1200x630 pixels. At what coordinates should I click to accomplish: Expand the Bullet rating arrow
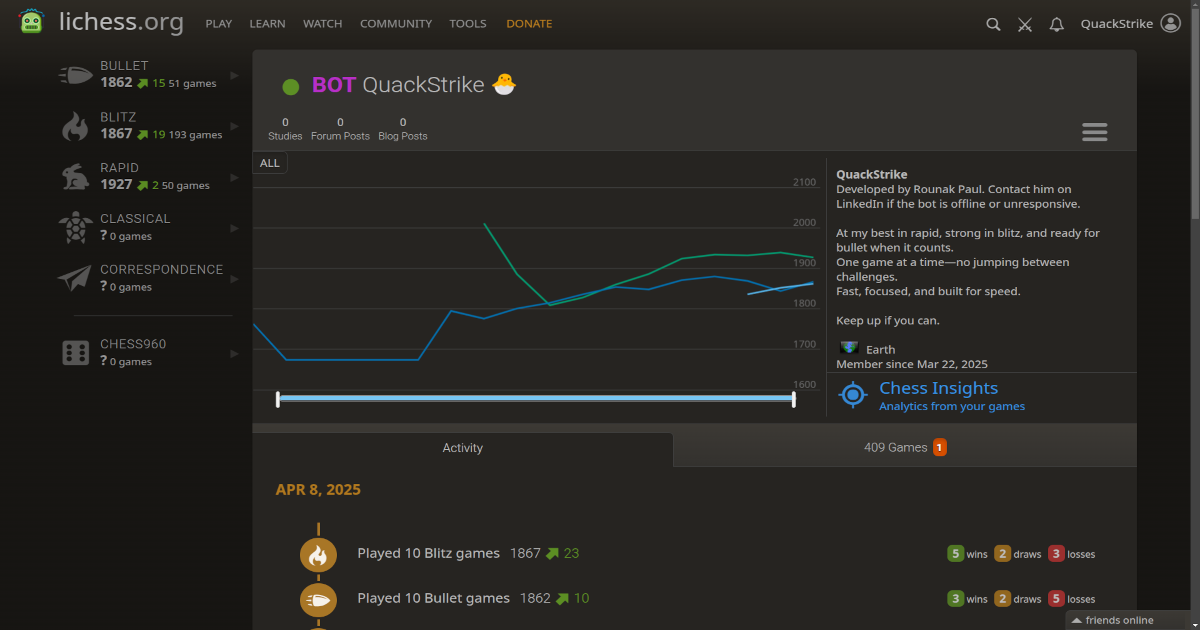click(x=235, y=75)
